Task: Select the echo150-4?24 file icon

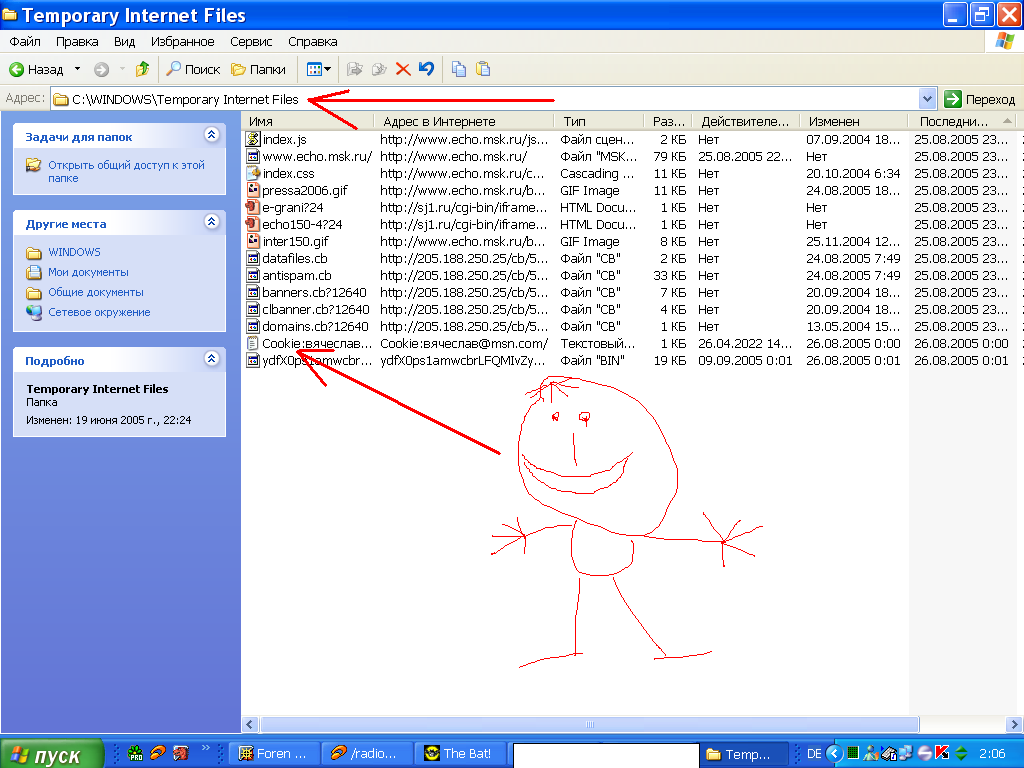Action: [253, 224]
